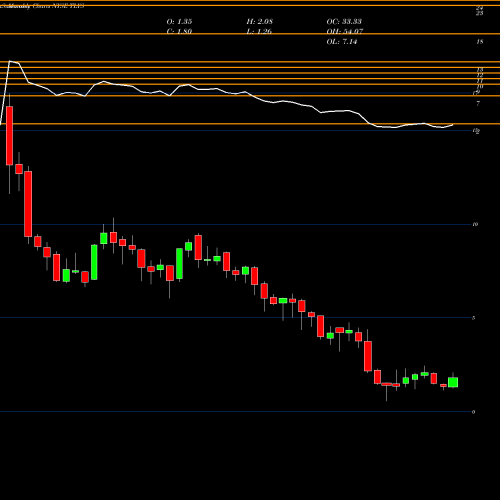
Task: Click the close price value C: 1.80
Action: coord(179,32)
